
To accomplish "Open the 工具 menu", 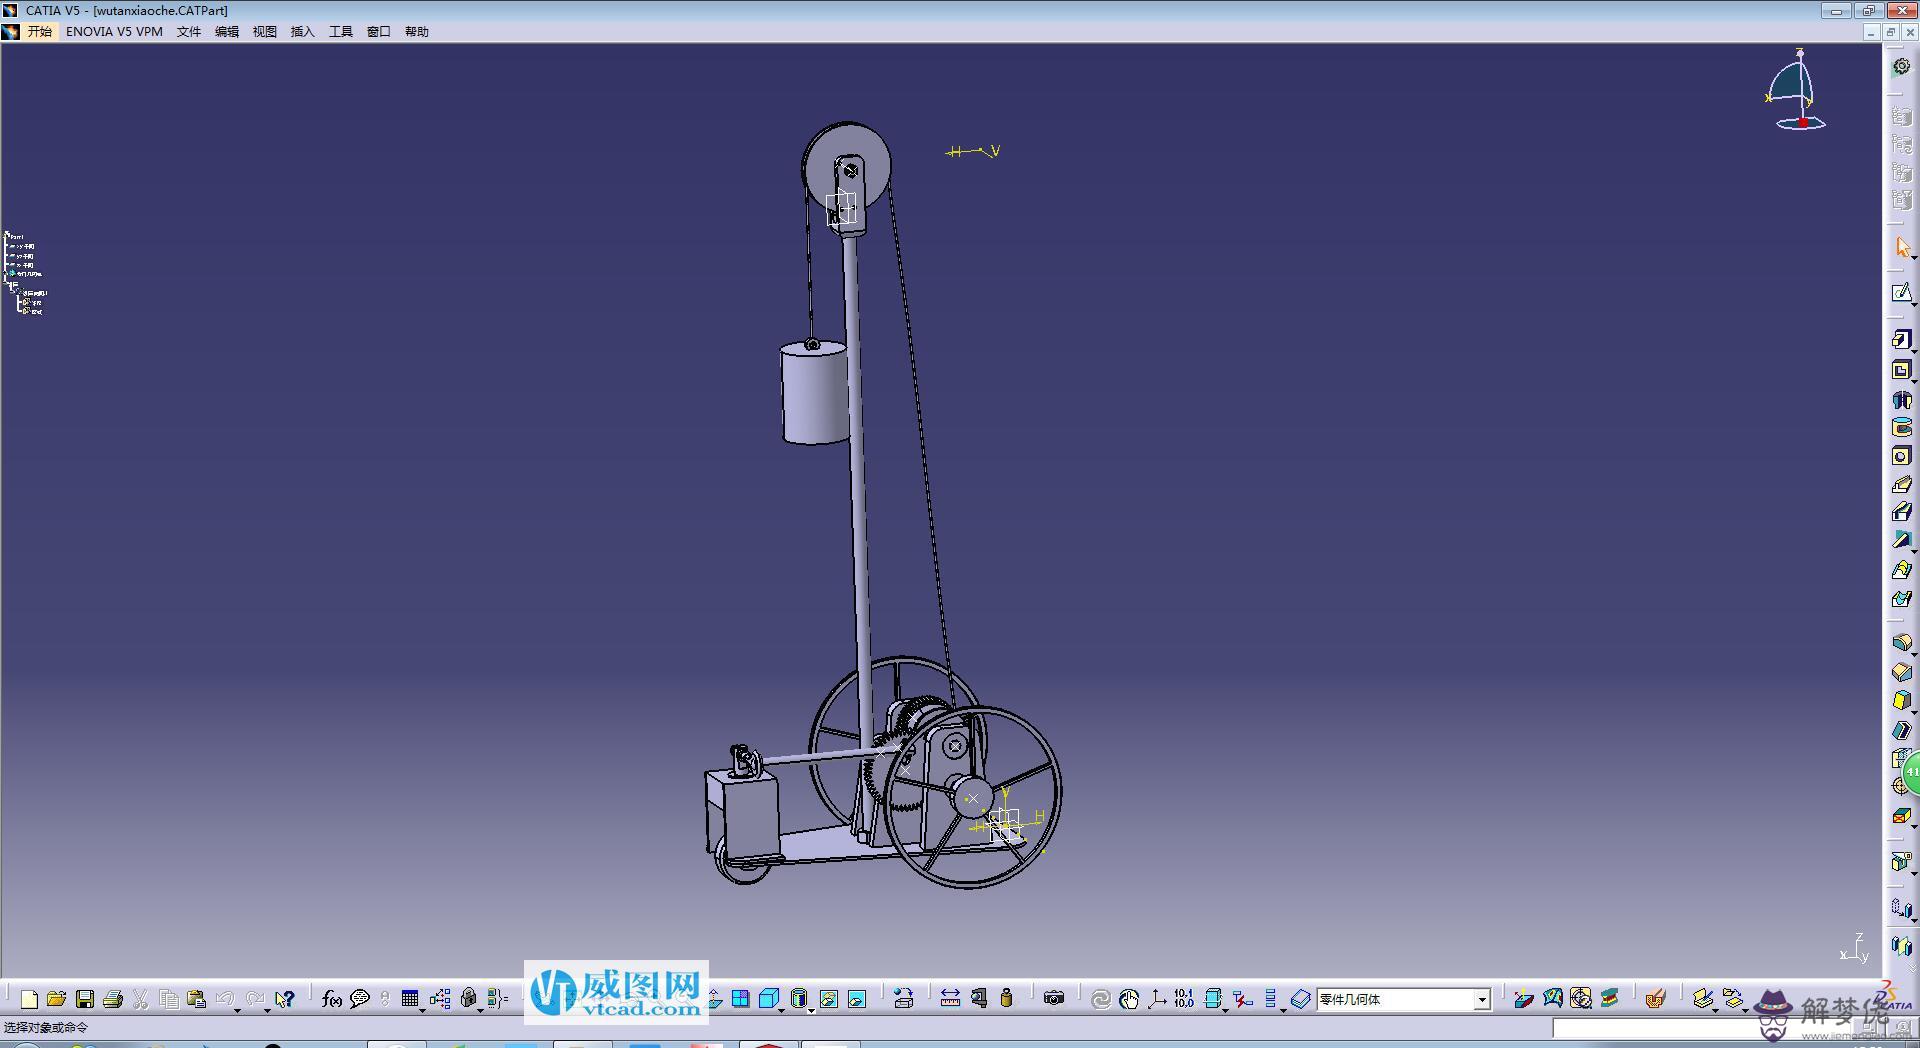I will pos(340,32).
